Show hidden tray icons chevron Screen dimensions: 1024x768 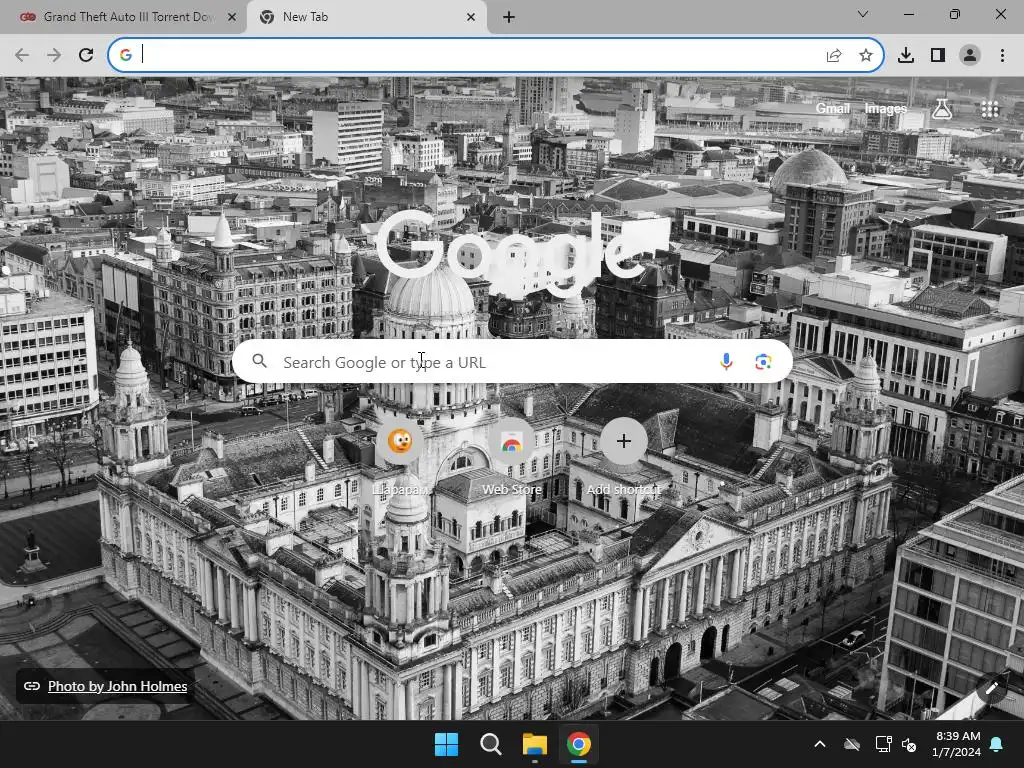point(820,744)
